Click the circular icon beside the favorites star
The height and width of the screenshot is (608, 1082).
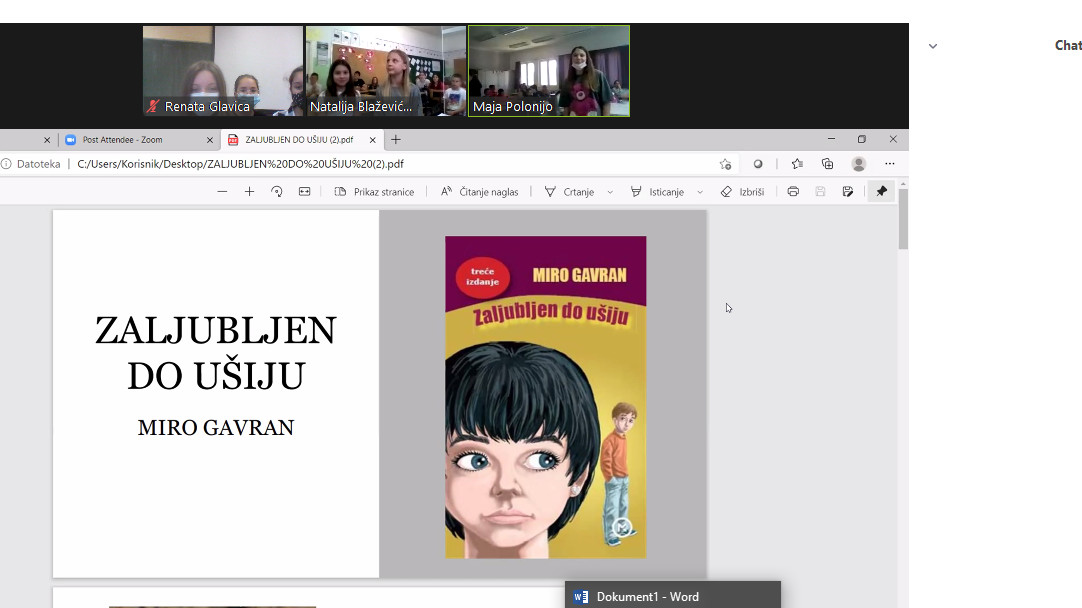click(758, 164)
